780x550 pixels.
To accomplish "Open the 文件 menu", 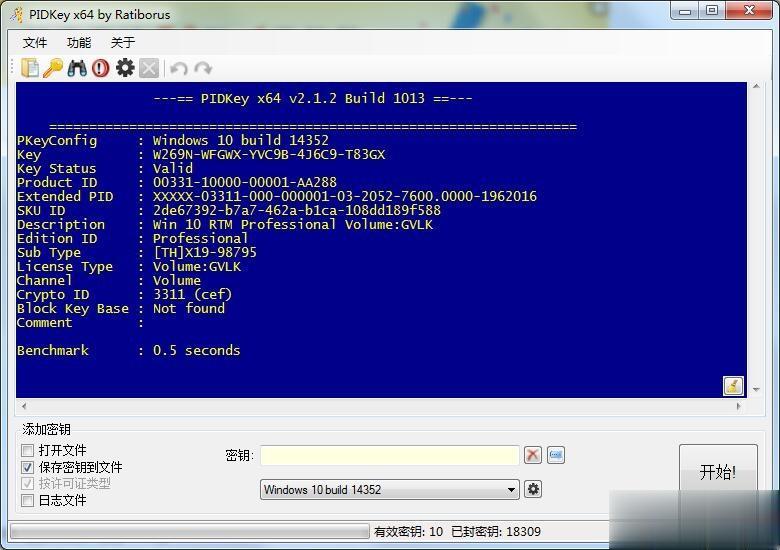I will 35,43.
